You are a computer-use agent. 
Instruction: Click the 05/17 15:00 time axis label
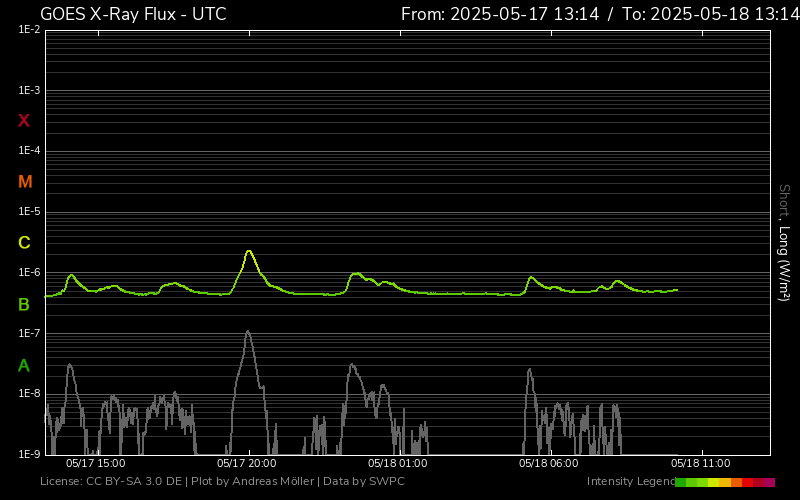tap(95, 464)
